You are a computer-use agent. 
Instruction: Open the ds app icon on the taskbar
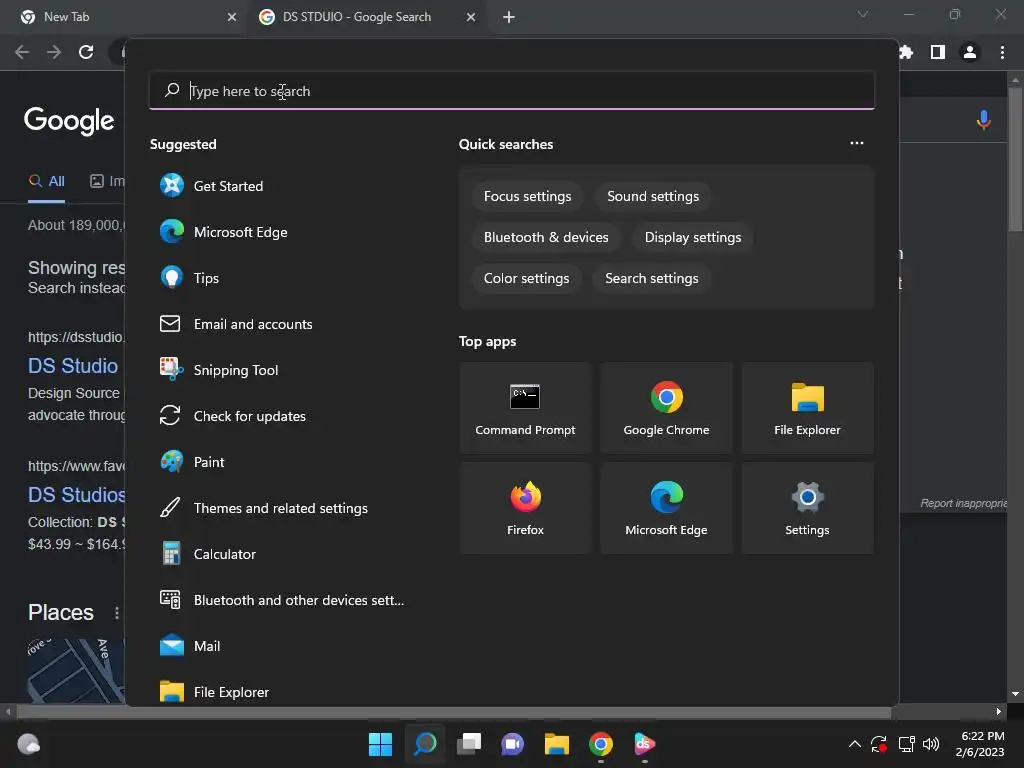coord(645,744)
